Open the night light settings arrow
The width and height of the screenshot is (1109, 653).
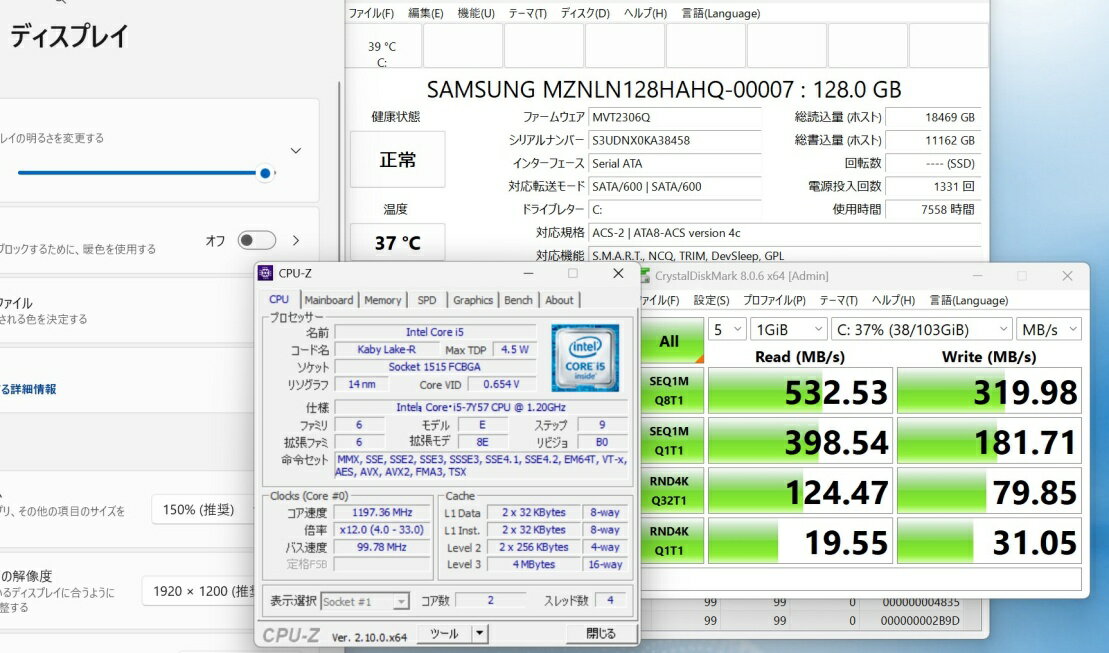296,240
